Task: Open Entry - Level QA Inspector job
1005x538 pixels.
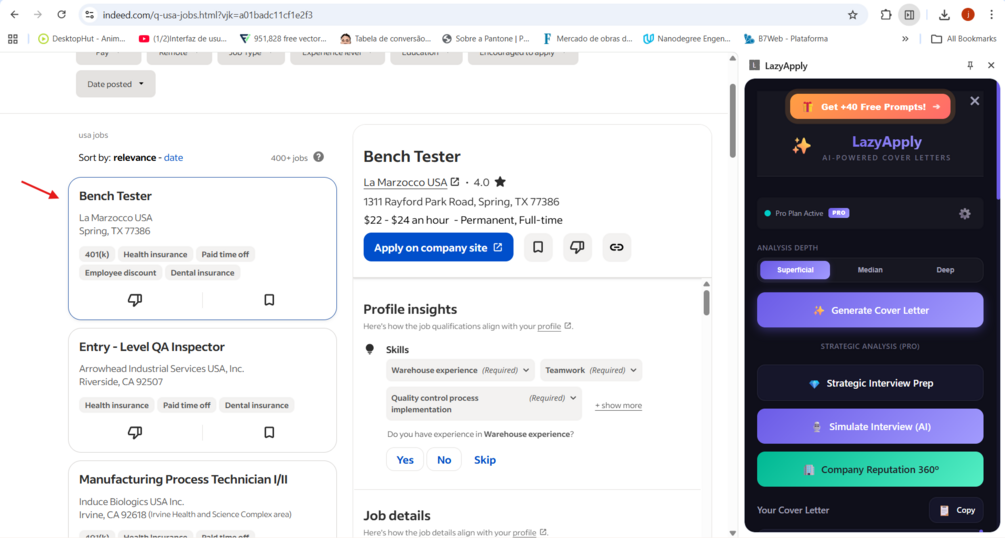Action: point(152,347)
